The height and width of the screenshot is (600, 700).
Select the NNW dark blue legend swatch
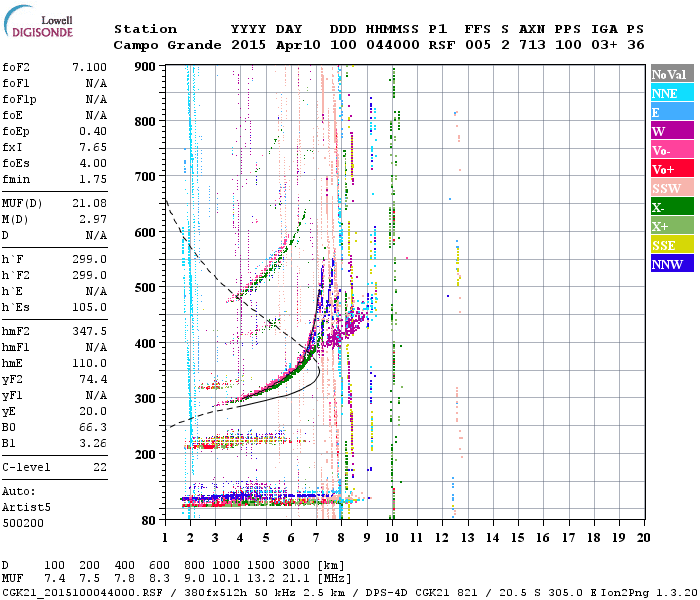point(672,264)
